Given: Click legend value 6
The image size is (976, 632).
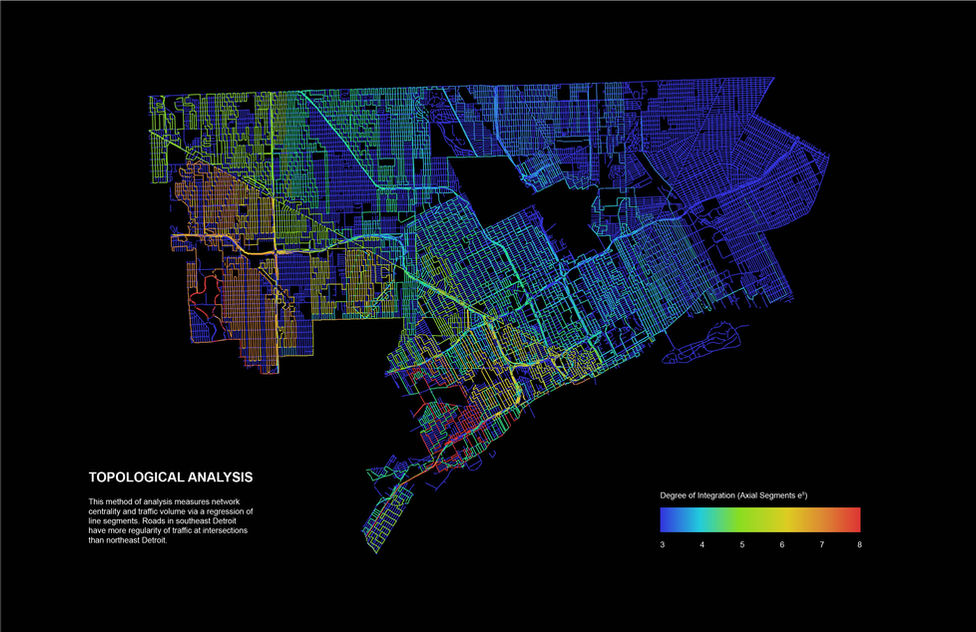Looking at the screenshot, I should pyautogui.click(x=782, y=544).
